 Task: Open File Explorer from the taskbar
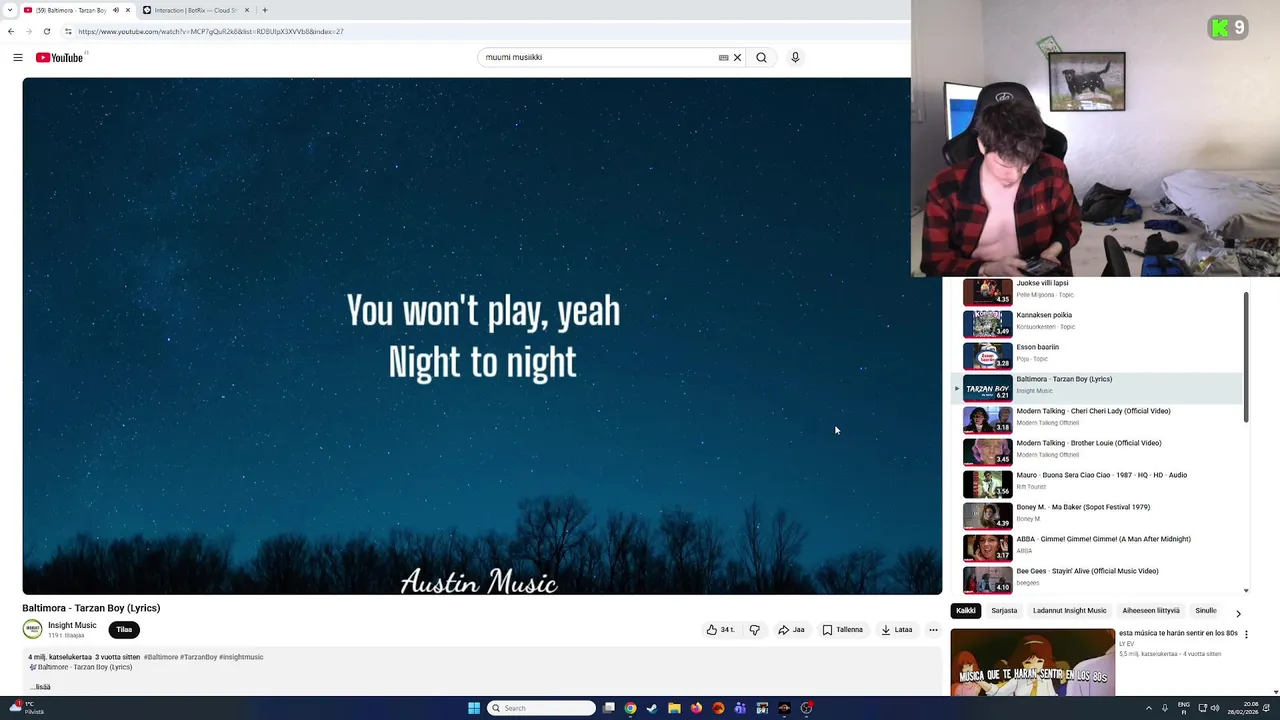(674, 708)
